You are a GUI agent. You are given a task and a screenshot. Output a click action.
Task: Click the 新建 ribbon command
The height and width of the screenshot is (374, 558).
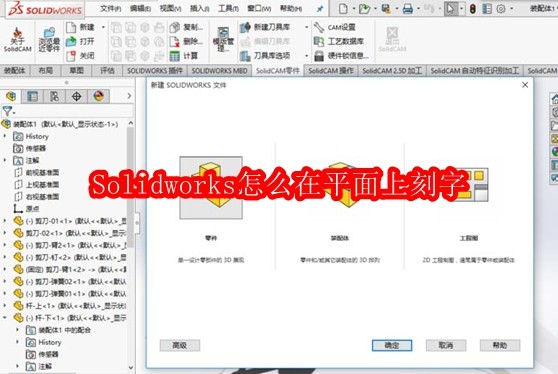point(81,27)
